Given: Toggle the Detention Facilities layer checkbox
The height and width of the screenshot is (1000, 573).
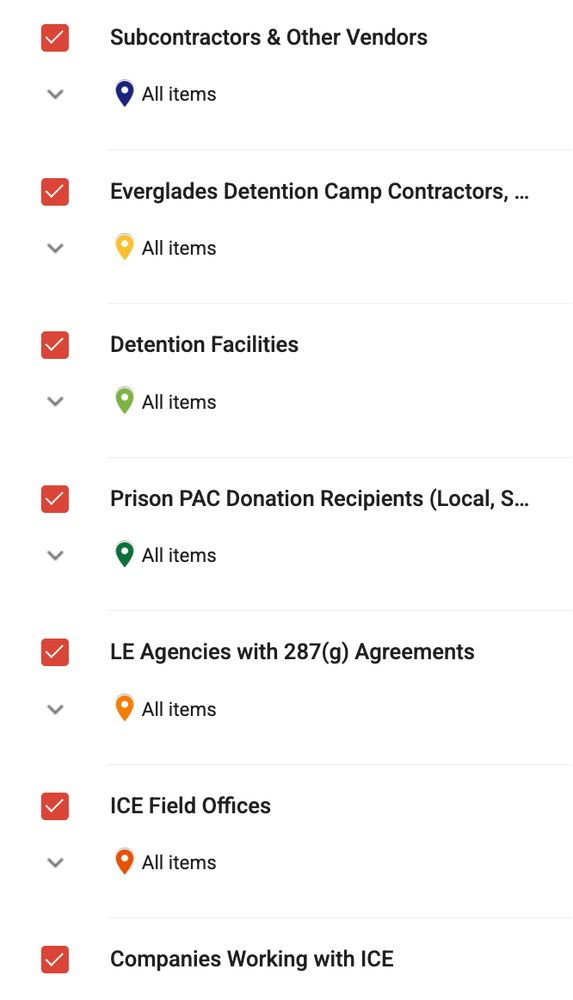Looking at the screenshot, I should (x=55, y=345).
